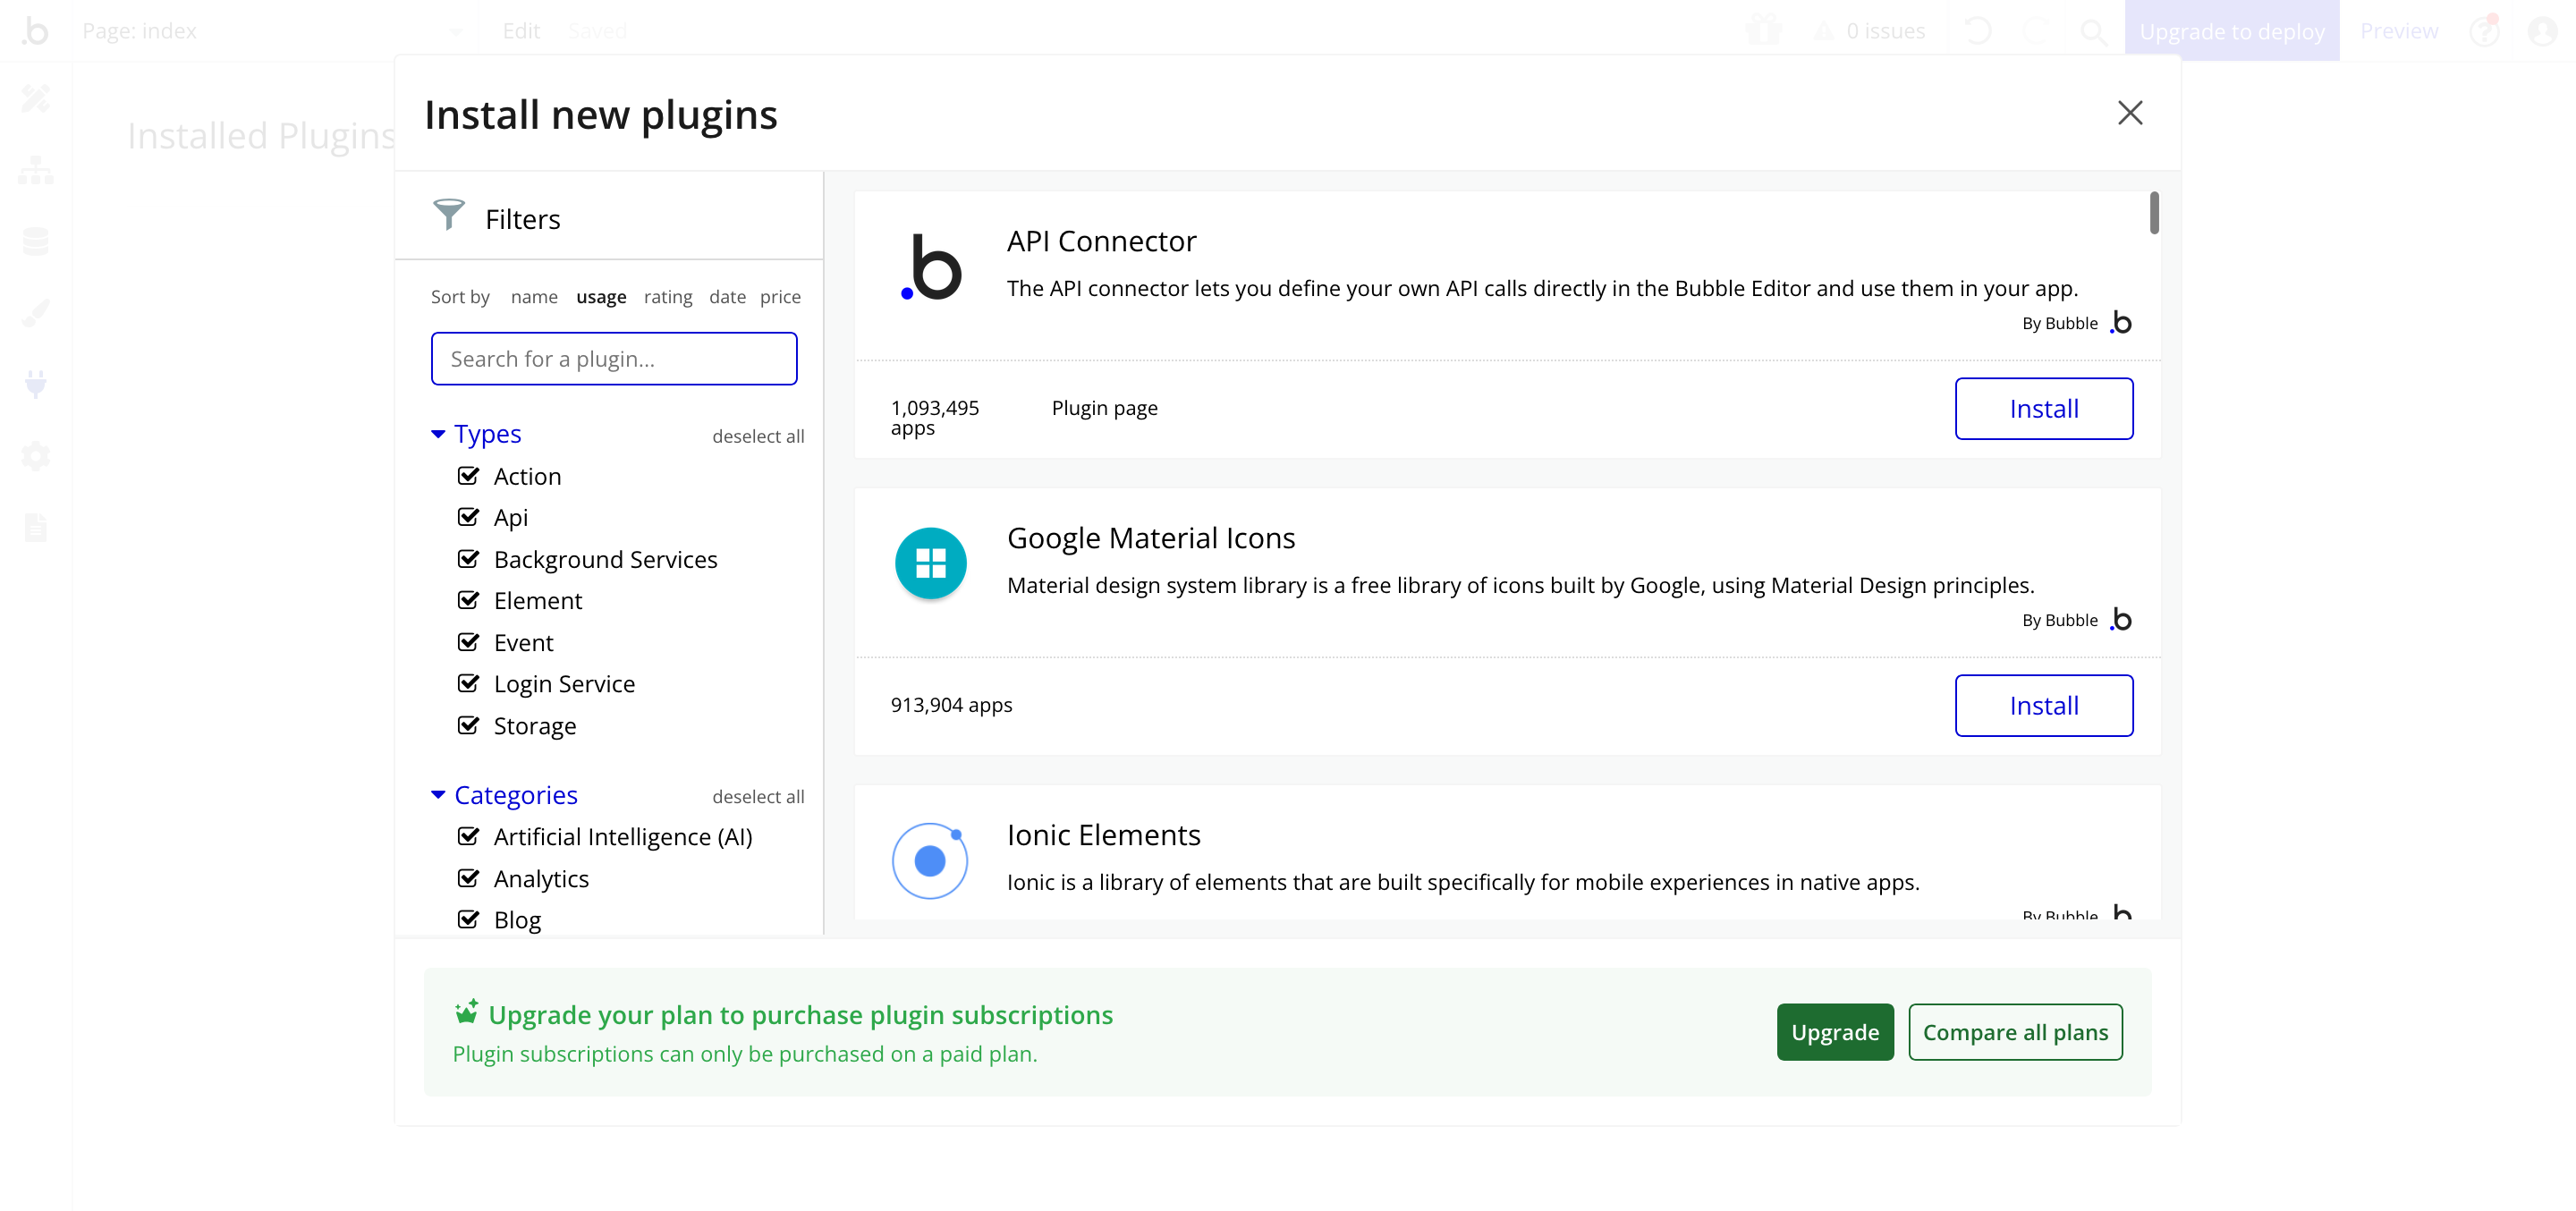Close the Install new plugins dialog

2129,113
